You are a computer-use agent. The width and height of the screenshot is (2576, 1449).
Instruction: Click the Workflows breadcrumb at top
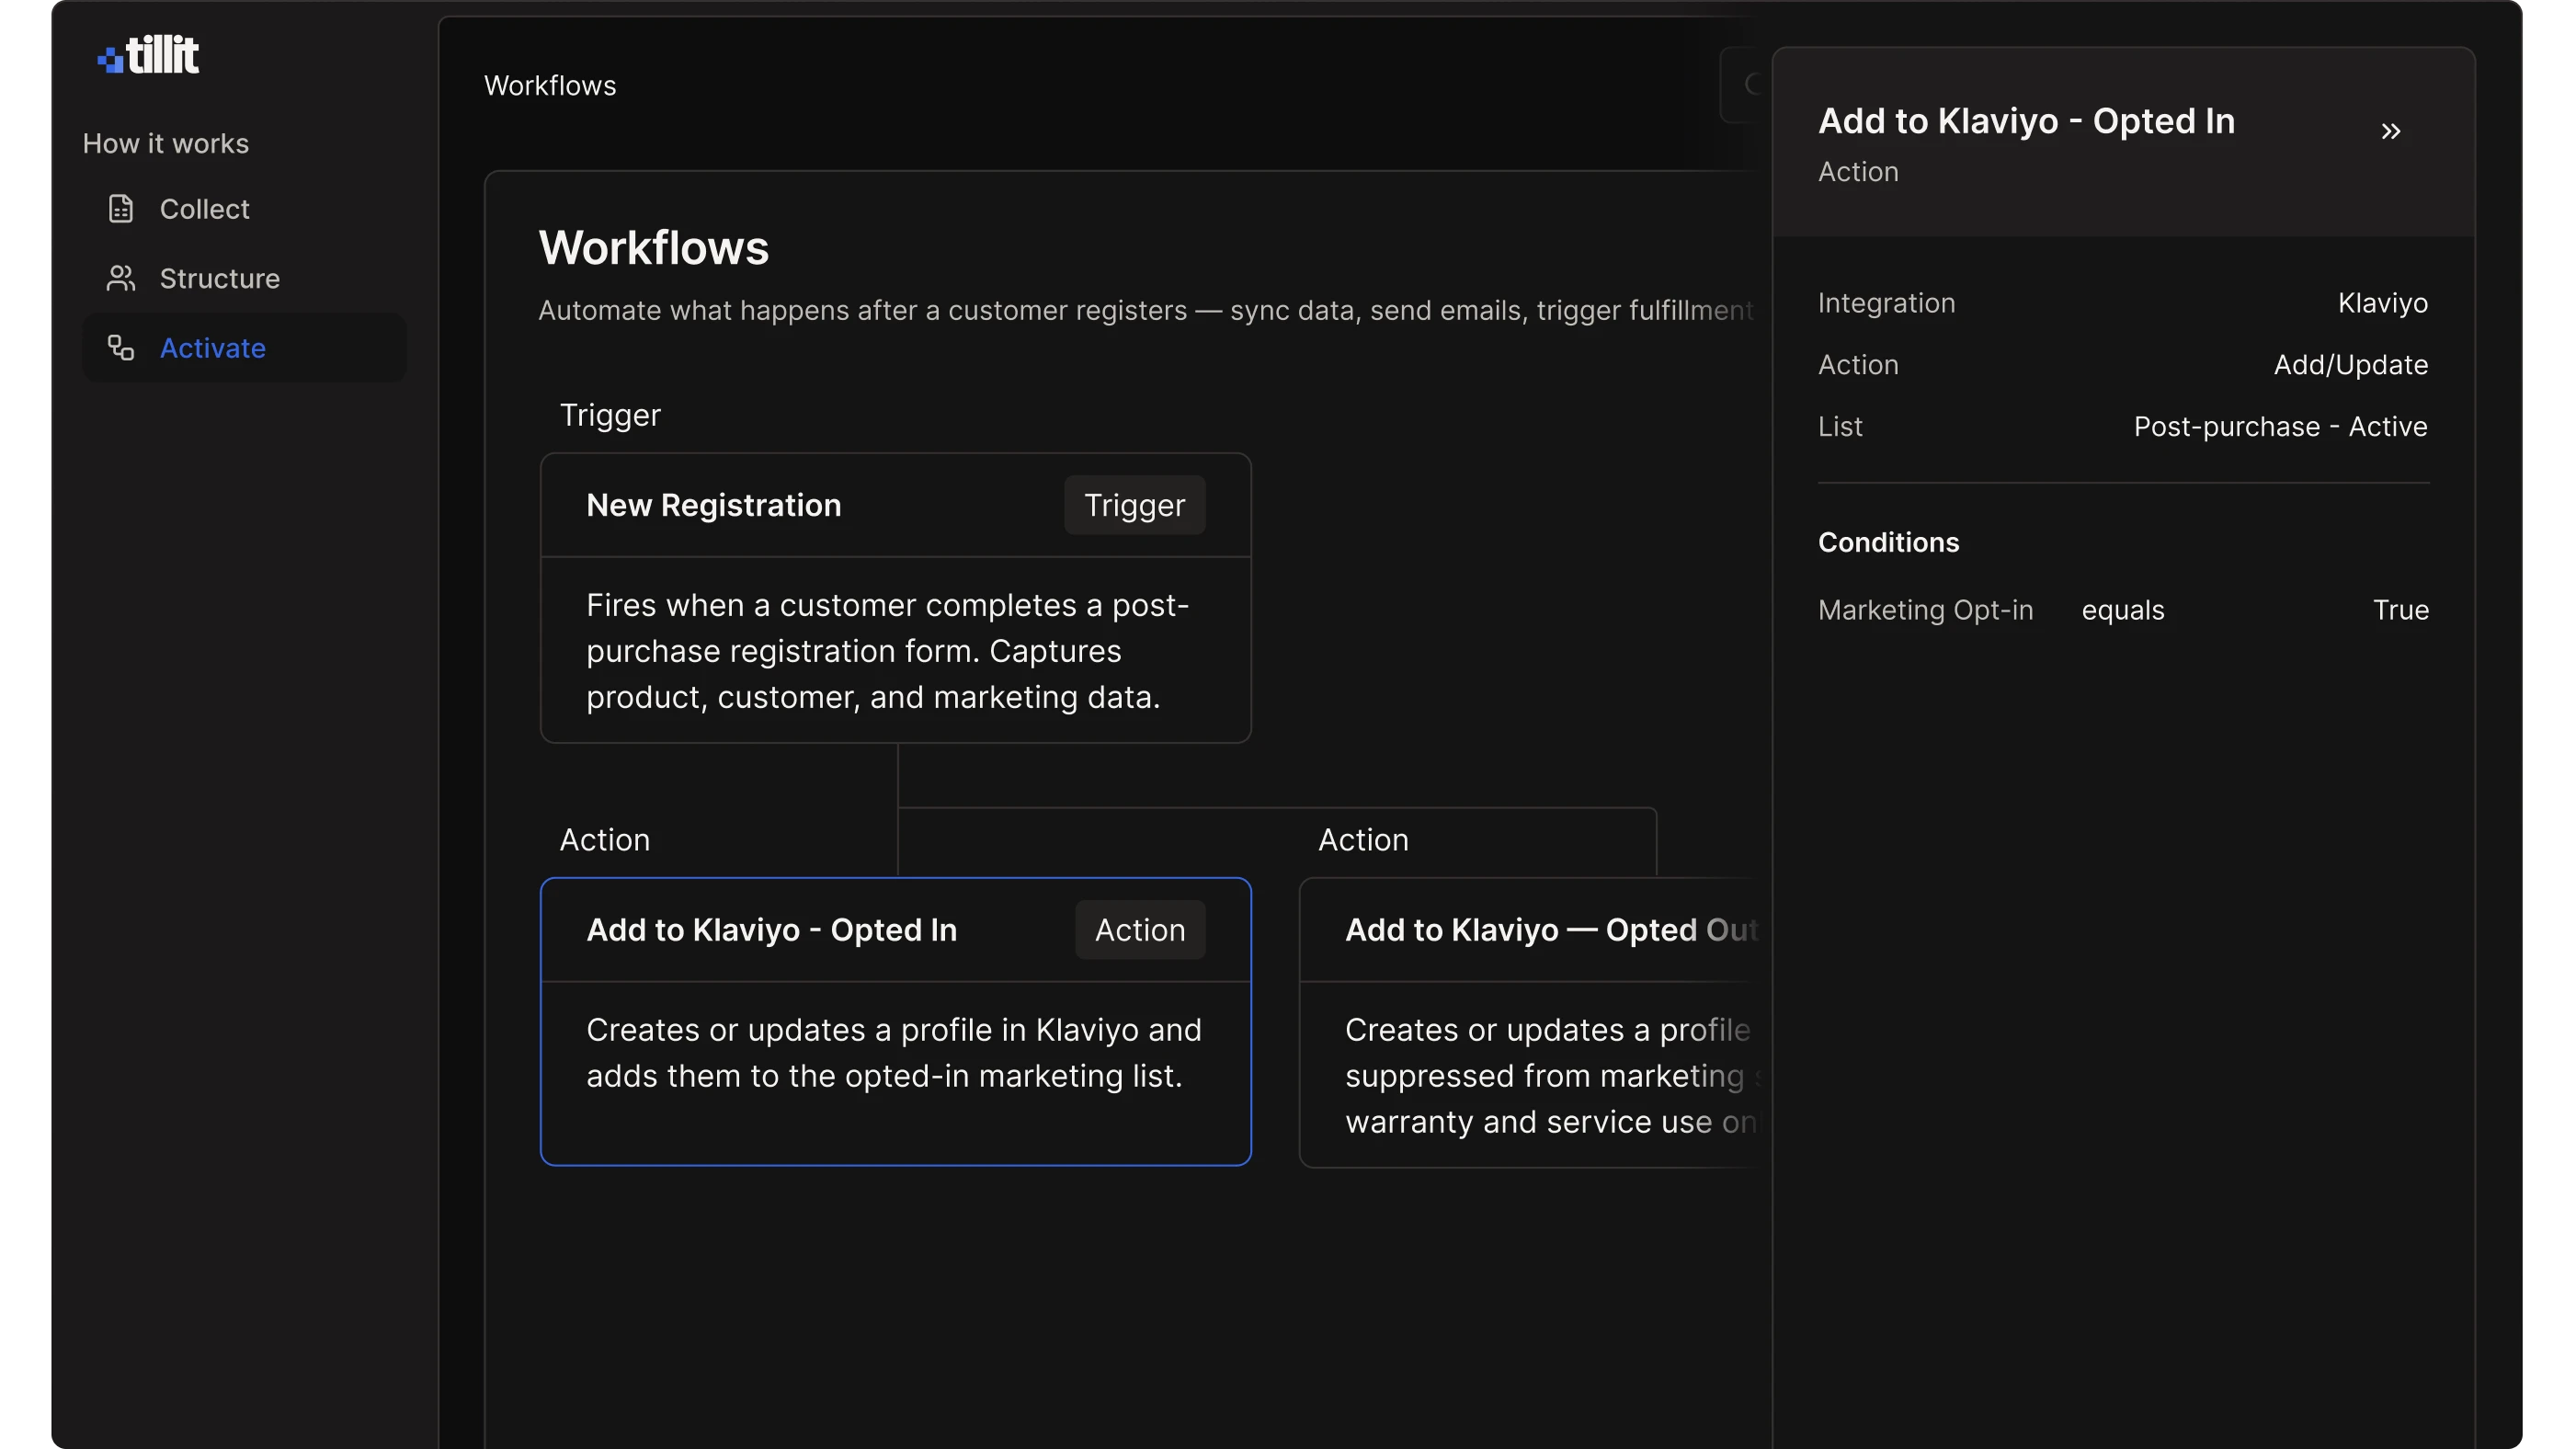tap(550, 86)
